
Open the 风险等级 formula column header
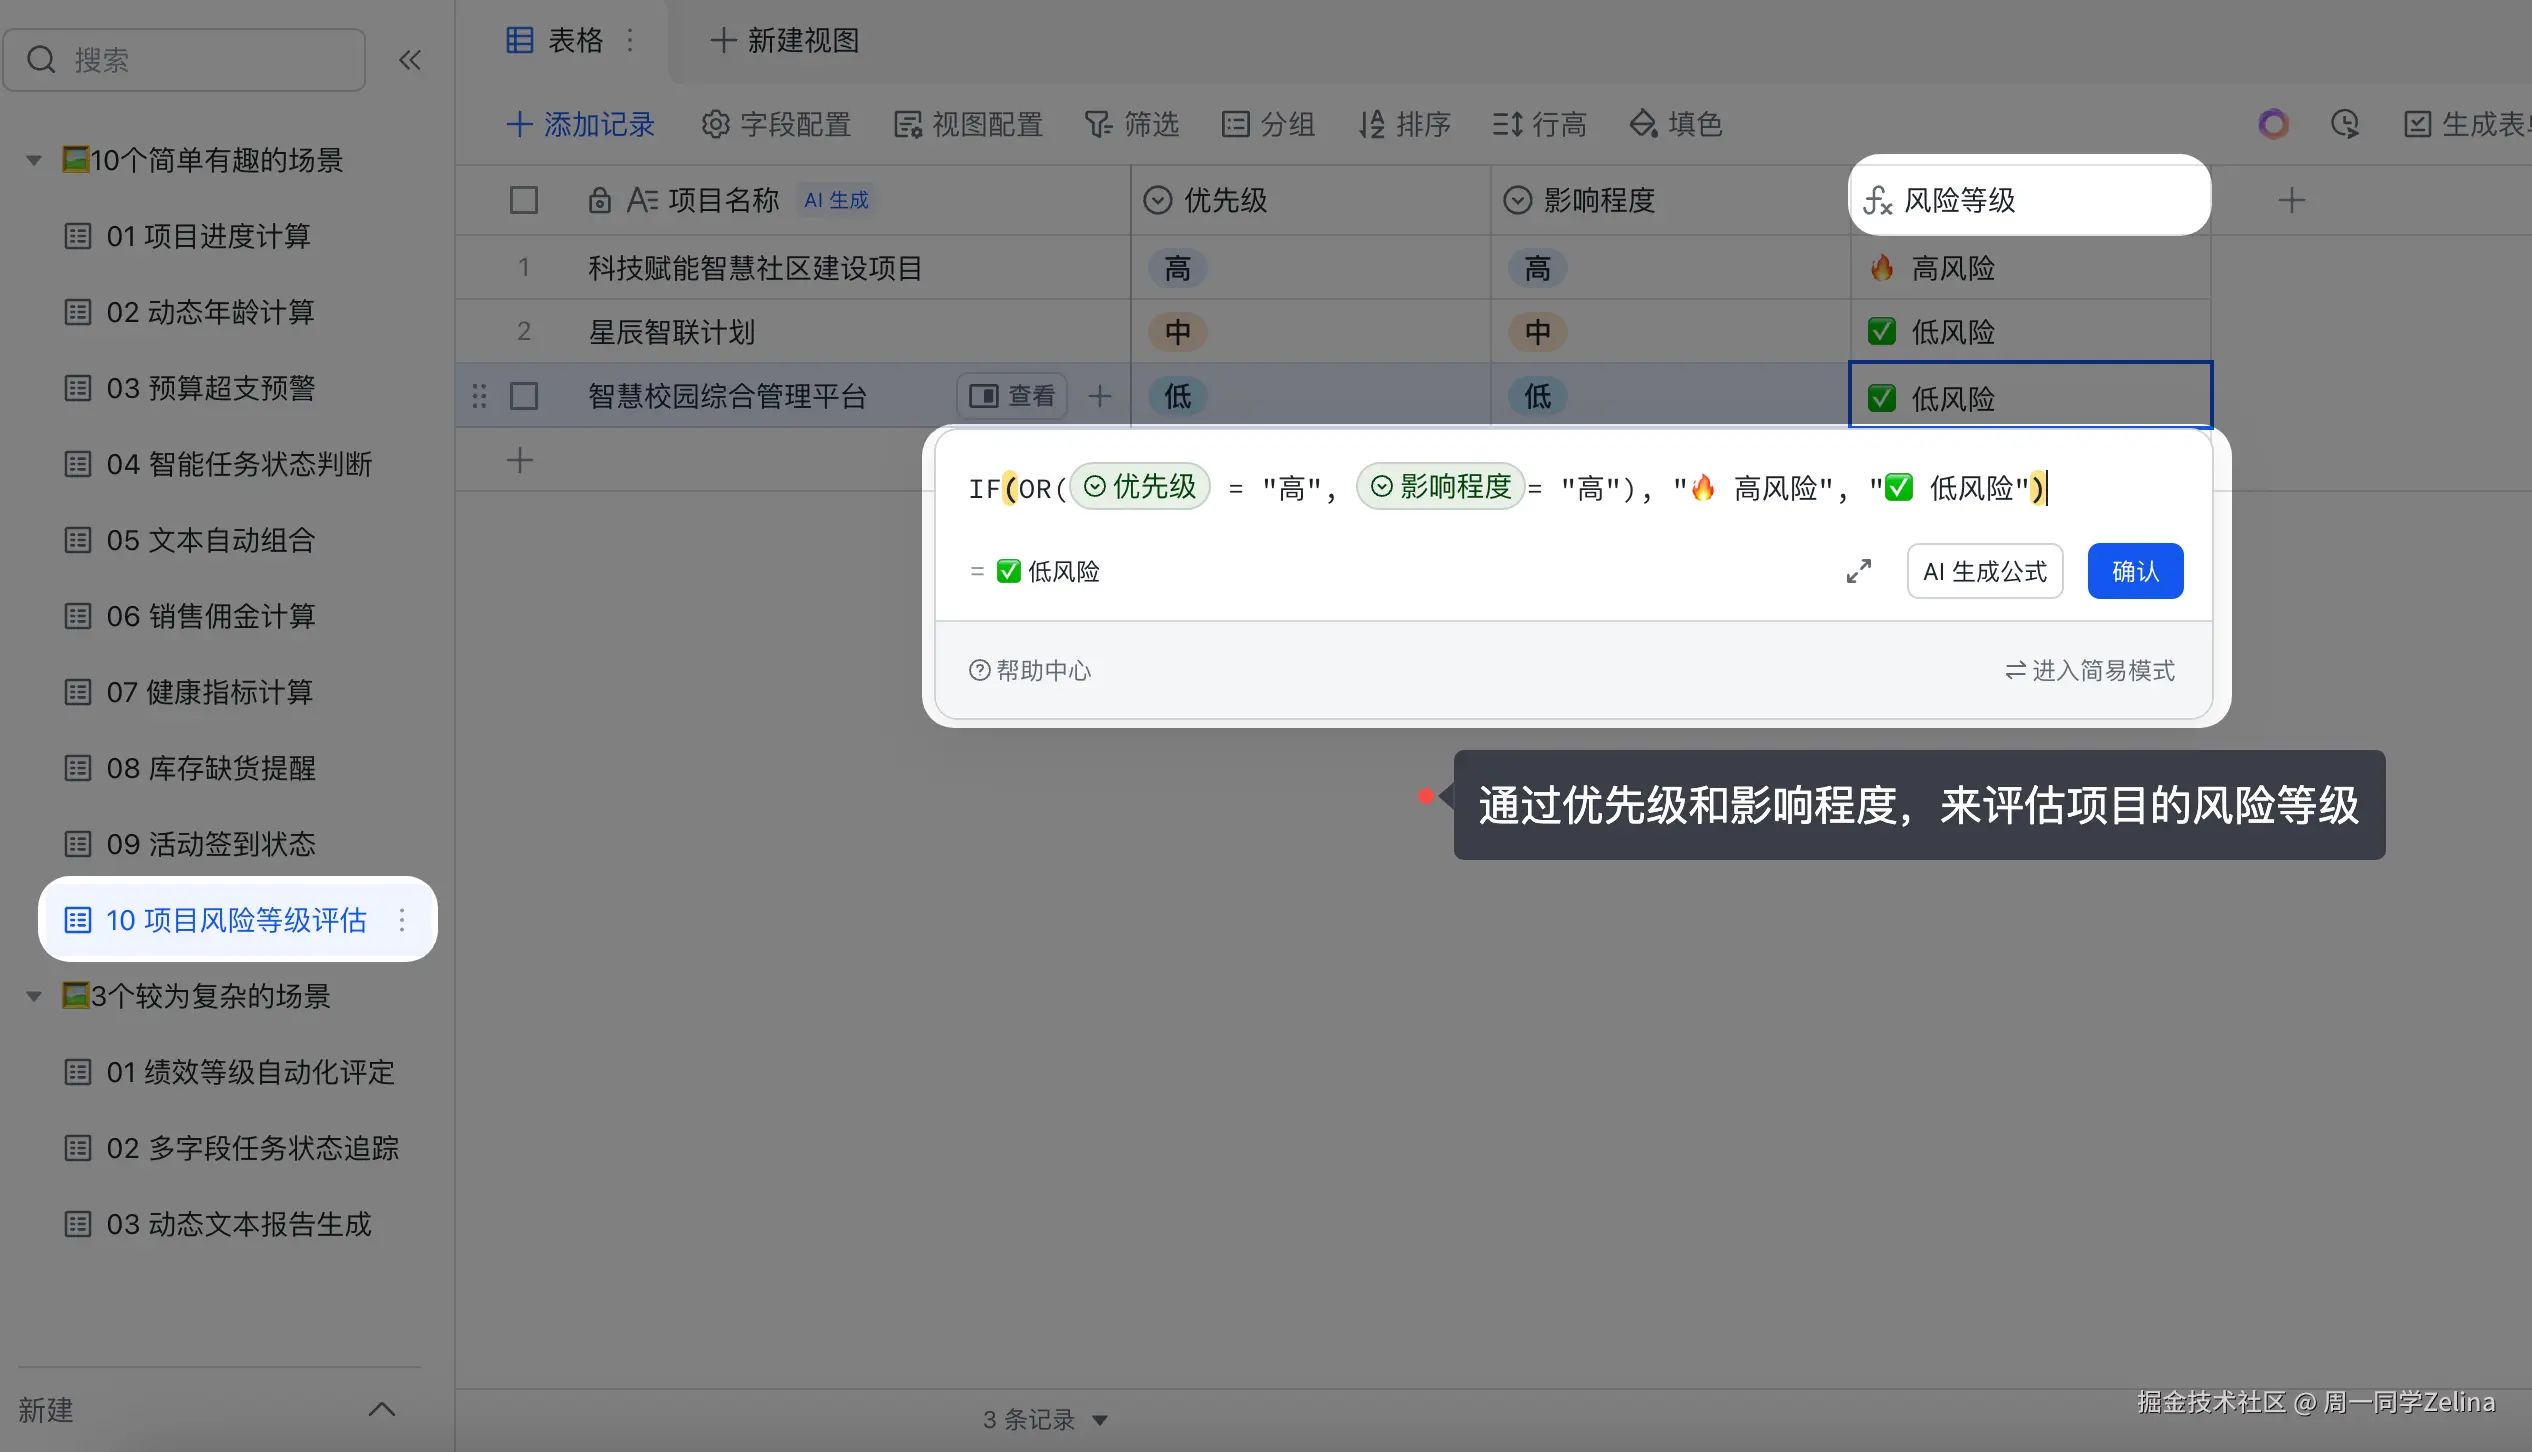pyautogui.click(x=2030, y=200)
